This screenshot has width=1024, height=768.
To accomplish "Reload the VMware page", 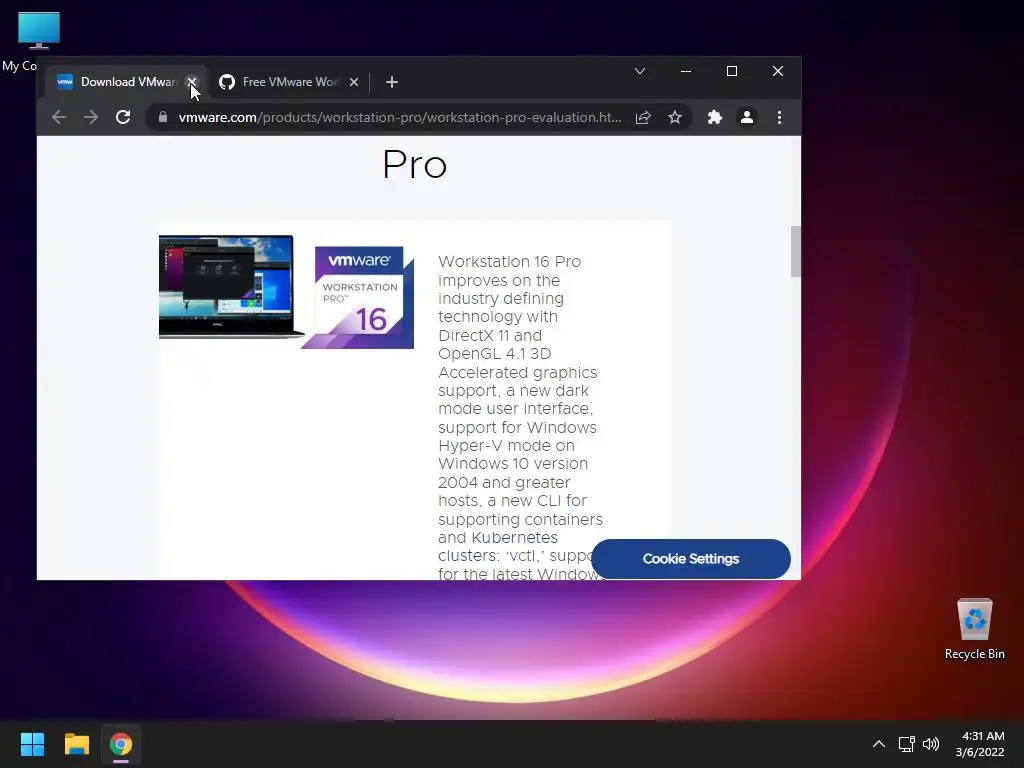I will [123, 118].
